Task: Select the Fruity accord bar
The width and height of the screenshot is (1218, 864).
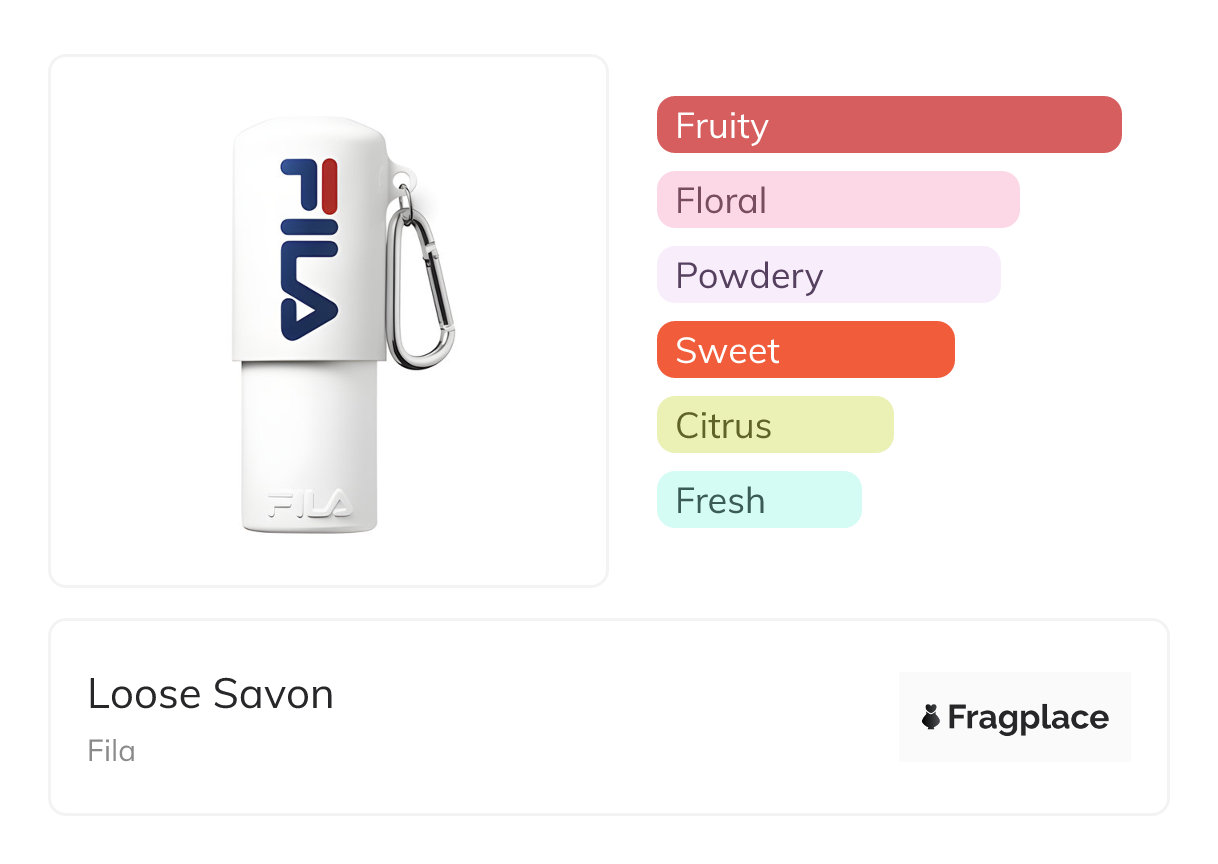Action: (x=888, y=125)
